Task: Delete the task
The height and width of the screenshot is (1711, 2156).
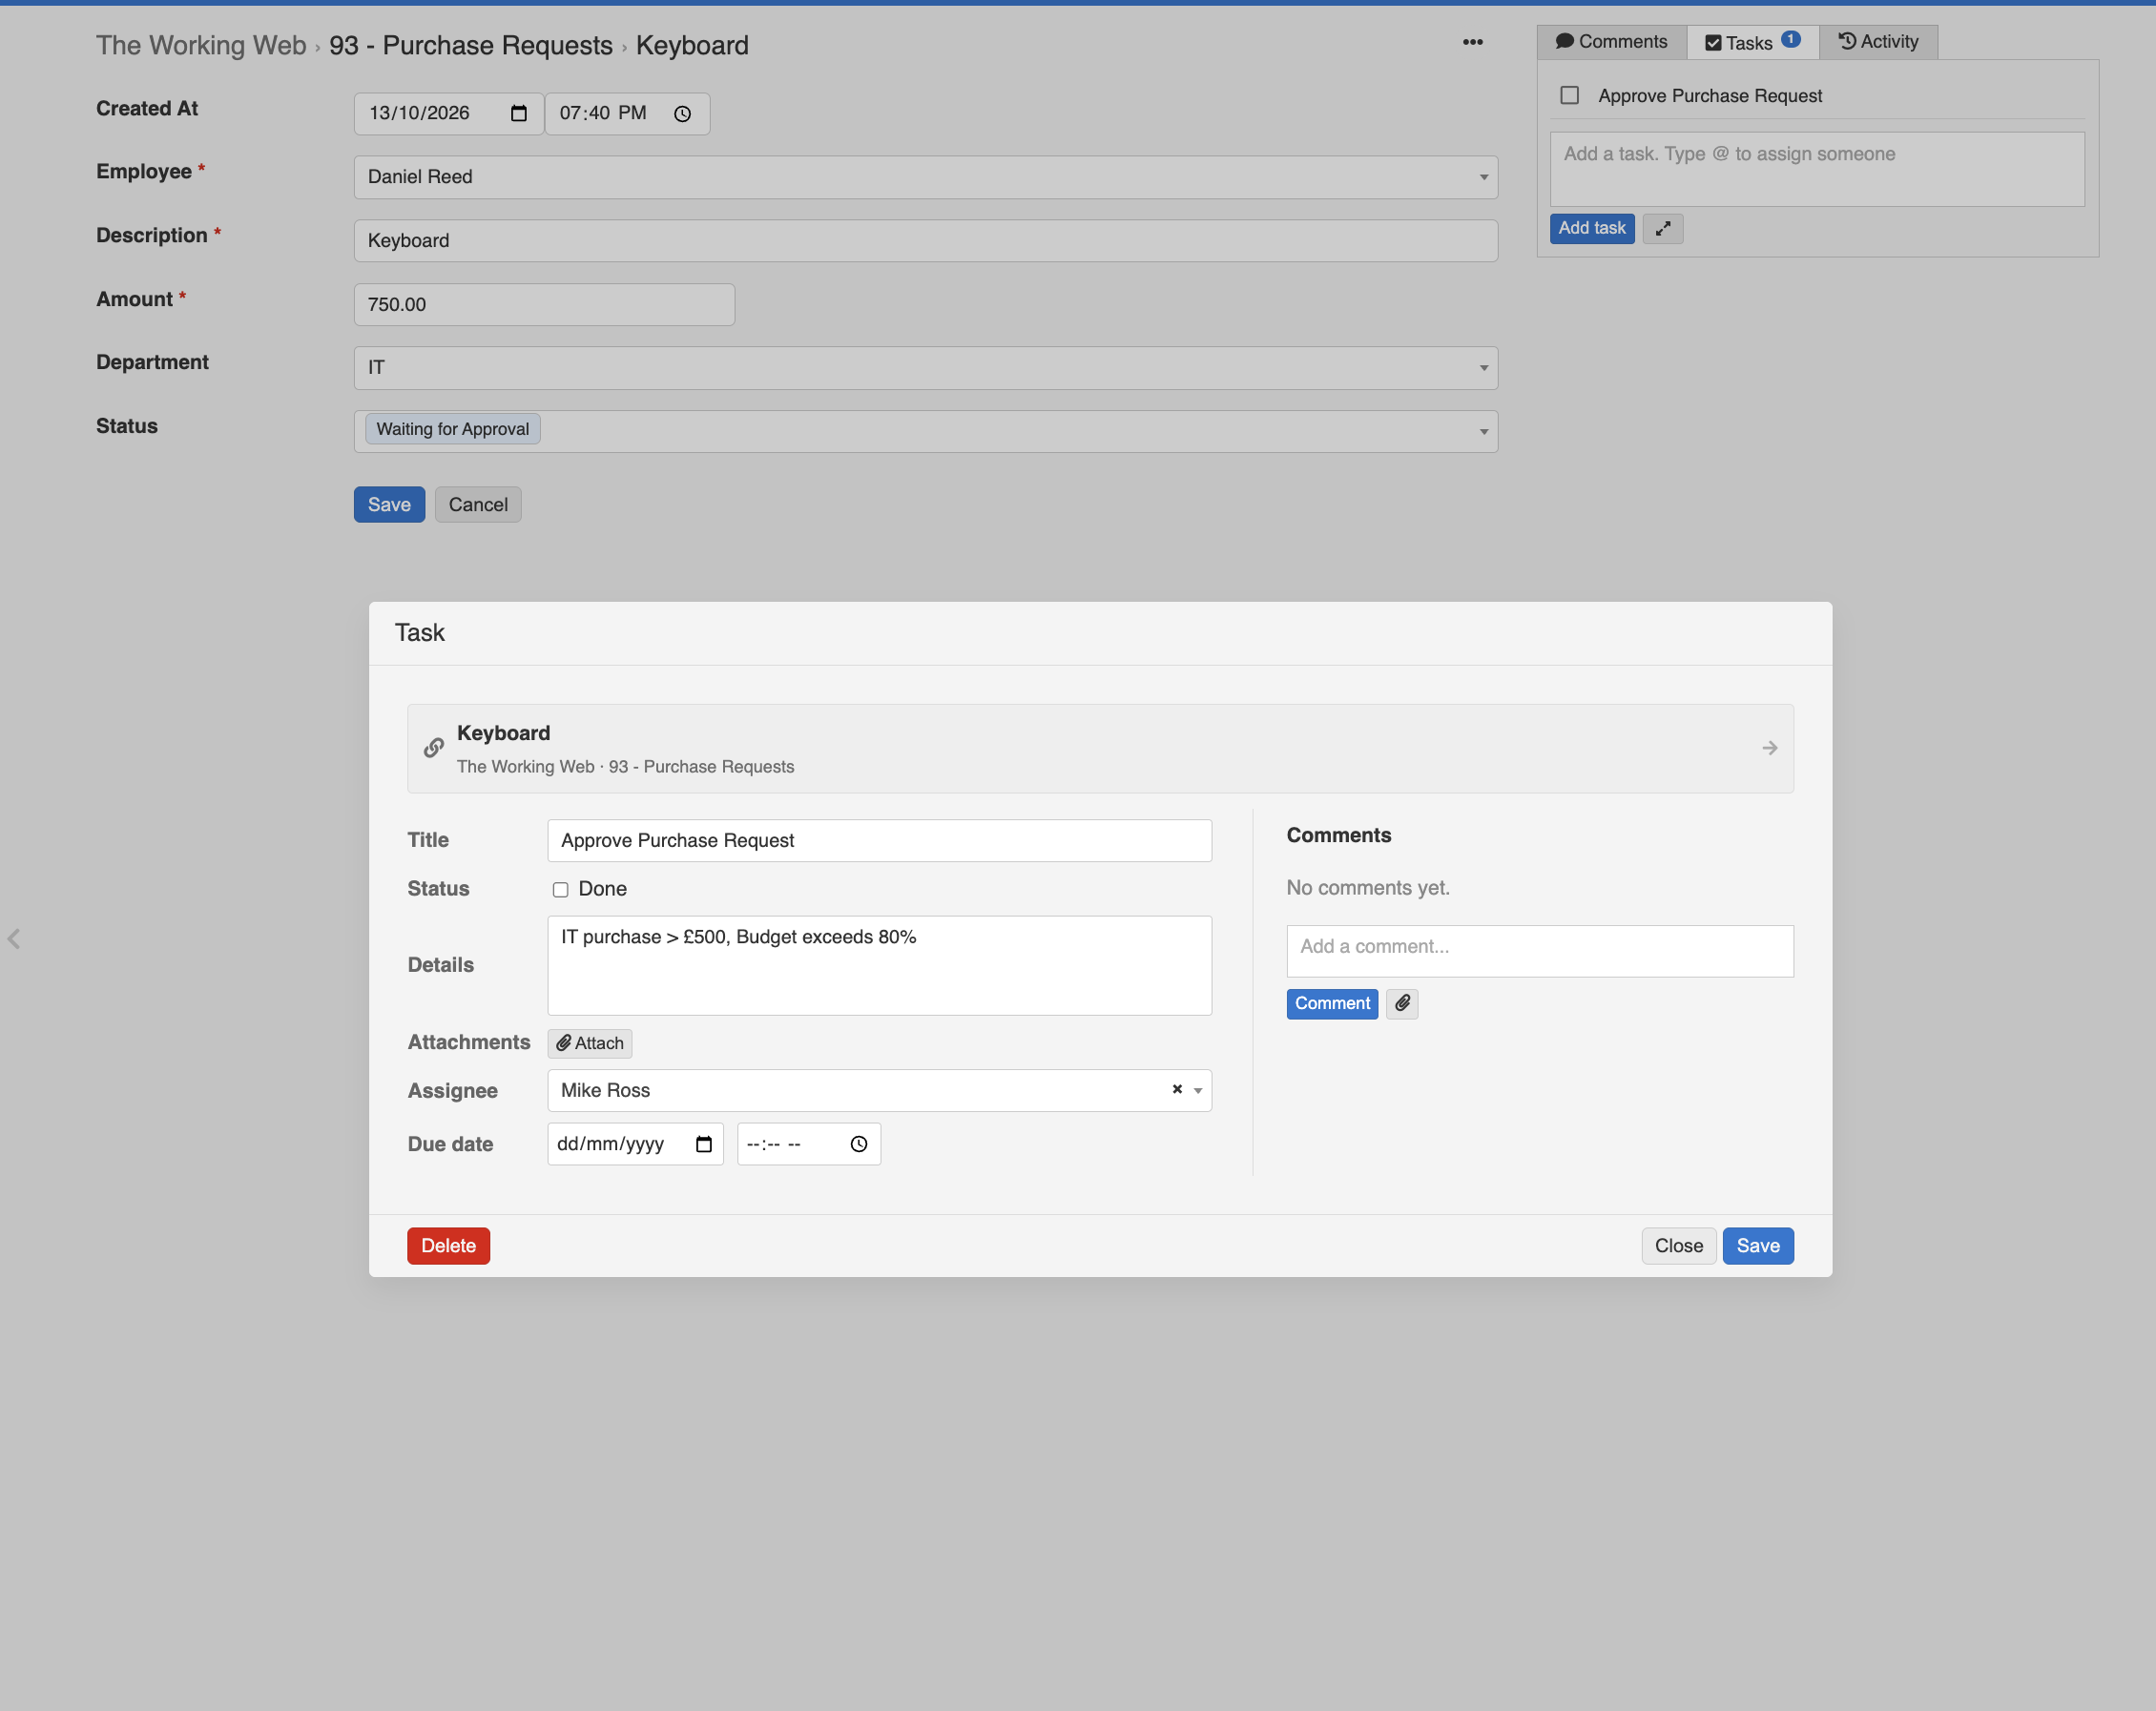Action: 448,1245
